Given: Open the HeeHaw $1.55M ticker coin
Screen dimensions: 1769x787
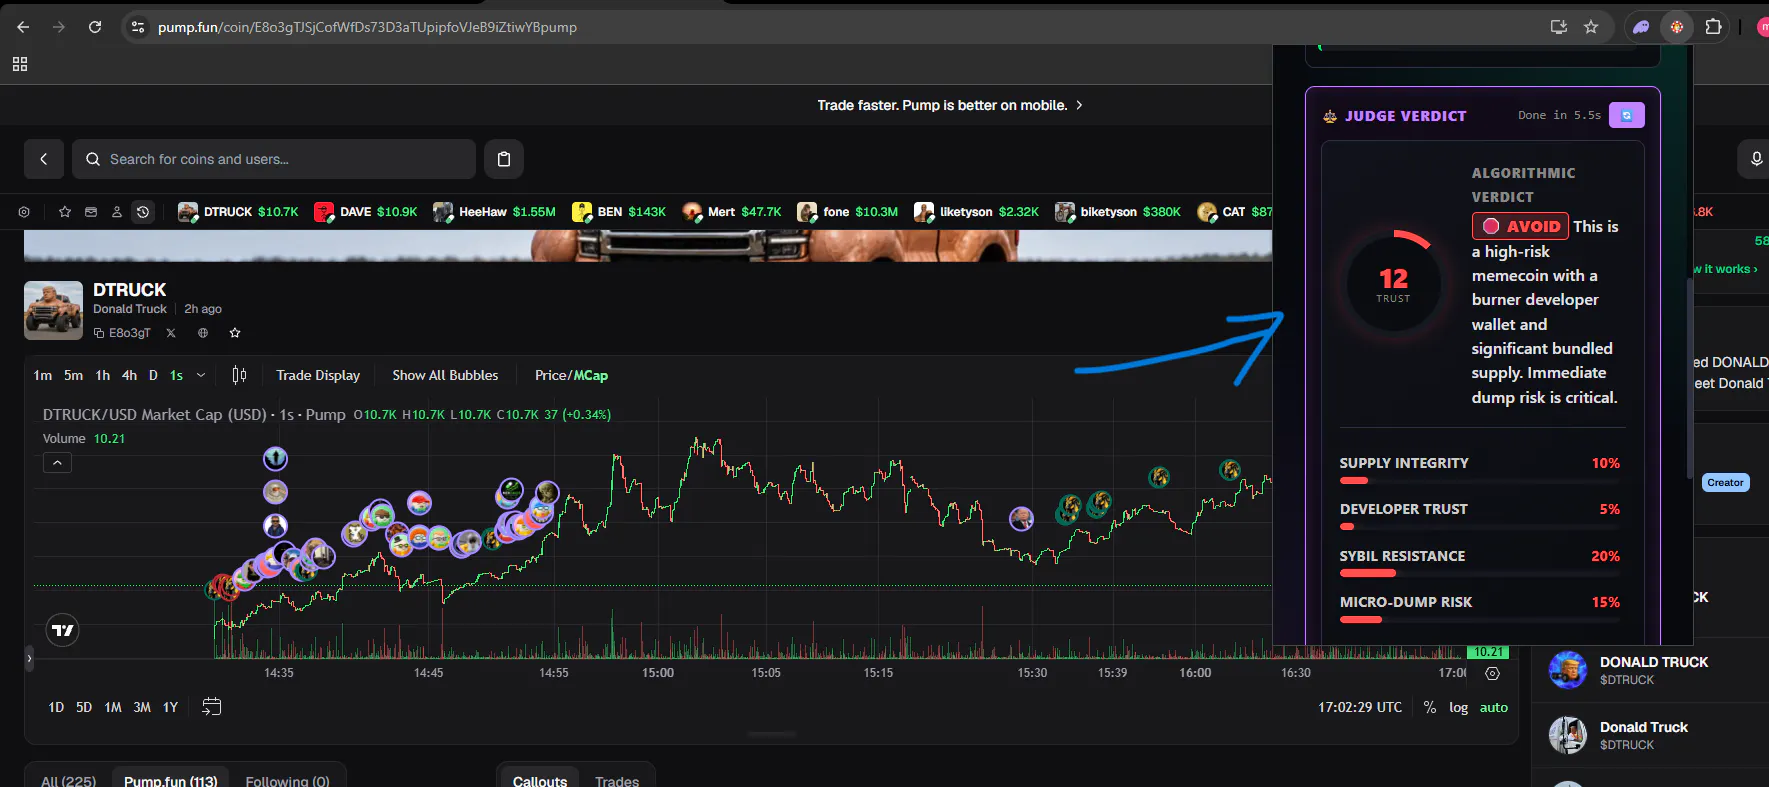Looking at the screenshot, I should [494, 212].
